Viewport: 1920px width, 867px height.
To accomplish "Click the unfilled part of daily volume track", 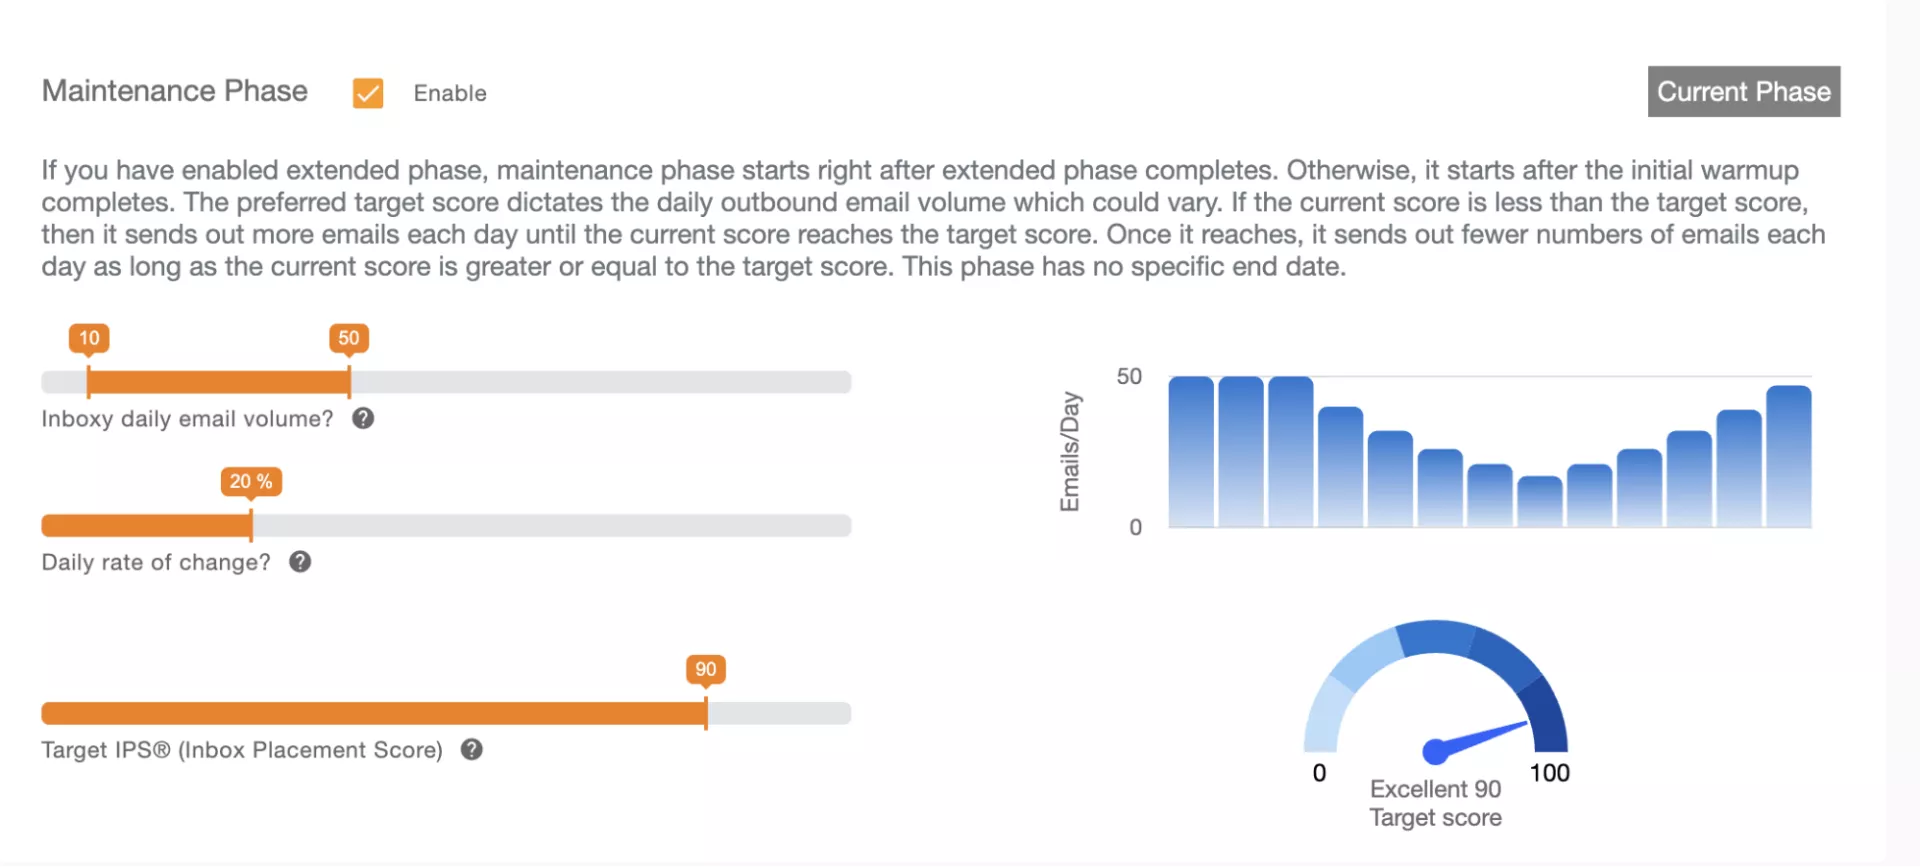I will [x=600, y=382].
